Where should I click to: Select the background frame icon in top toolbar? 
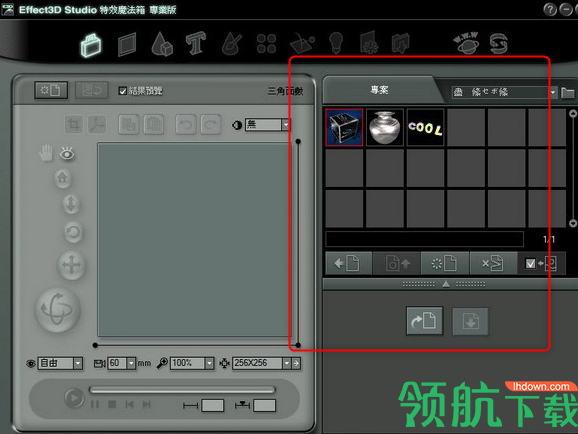tap(127, 45)
